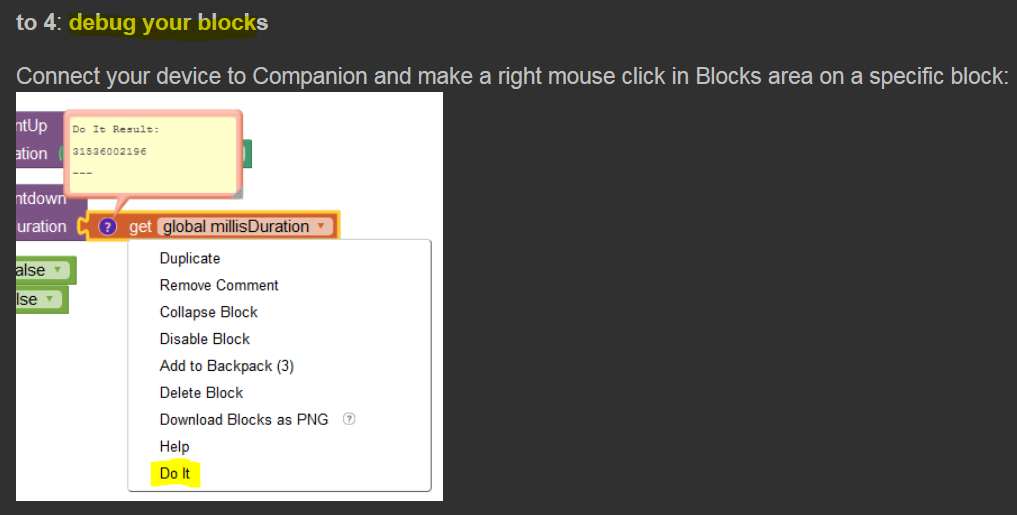Image resolution: width=1017 pixels, height=515 pixels.
Task: Click help icon beside Download Blocks as PNG
Action: tap(349, 419)
